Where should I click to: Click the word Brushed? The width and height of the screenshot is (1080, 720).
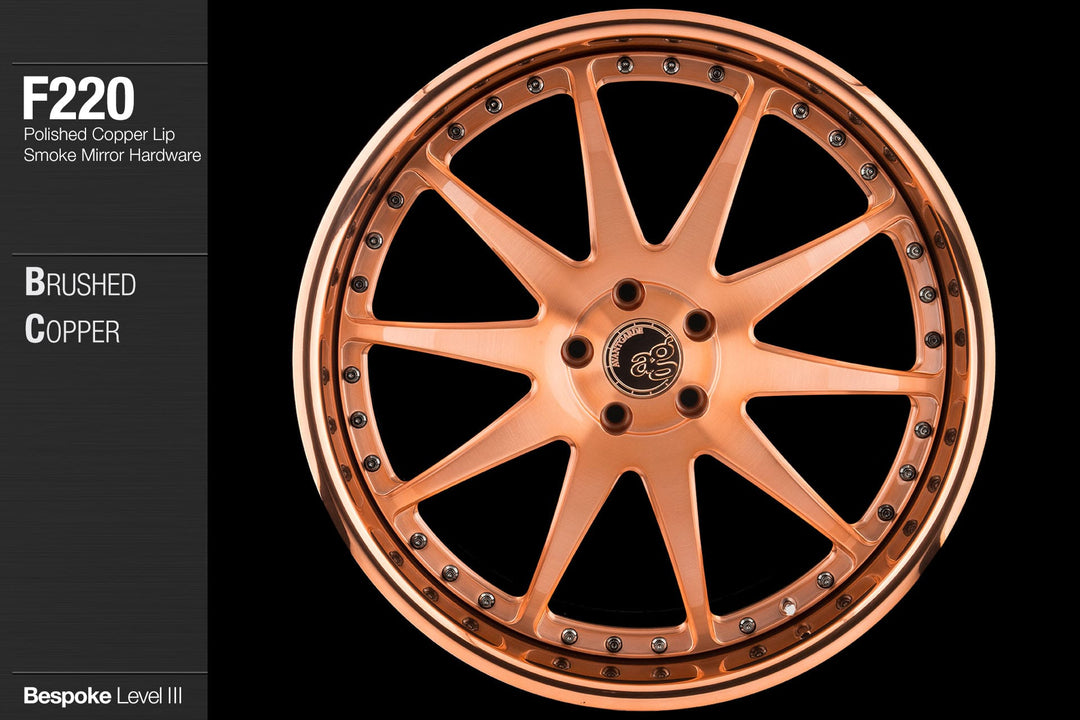pos(80,284)
